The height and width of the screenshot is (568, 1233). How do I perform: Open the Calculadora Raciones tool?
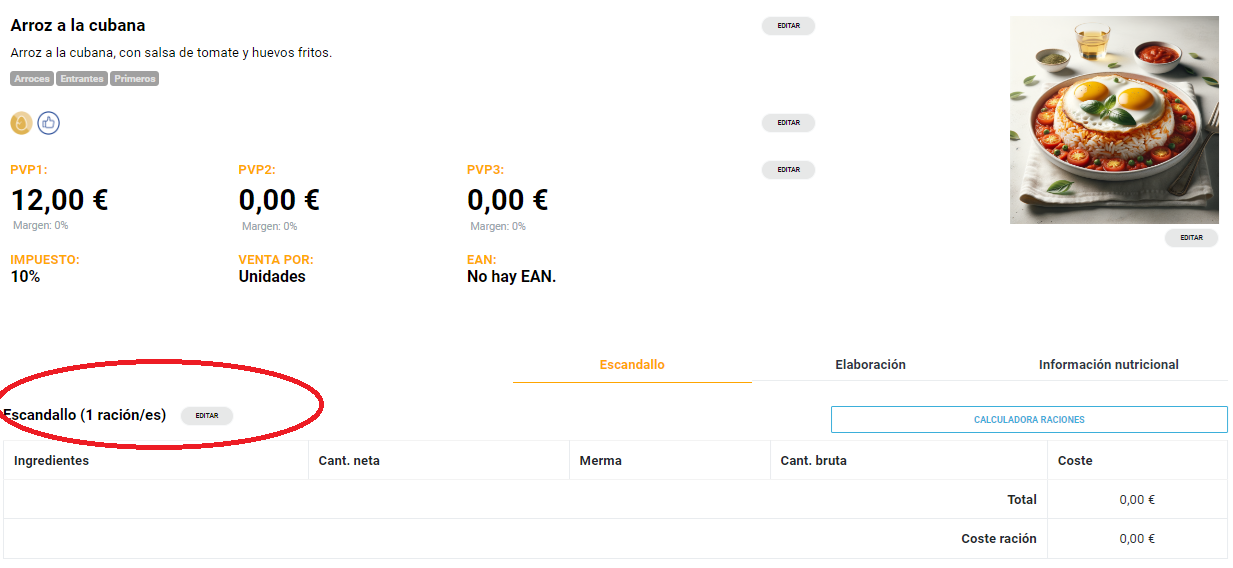pyautogui.click(x=1029, y=420)
